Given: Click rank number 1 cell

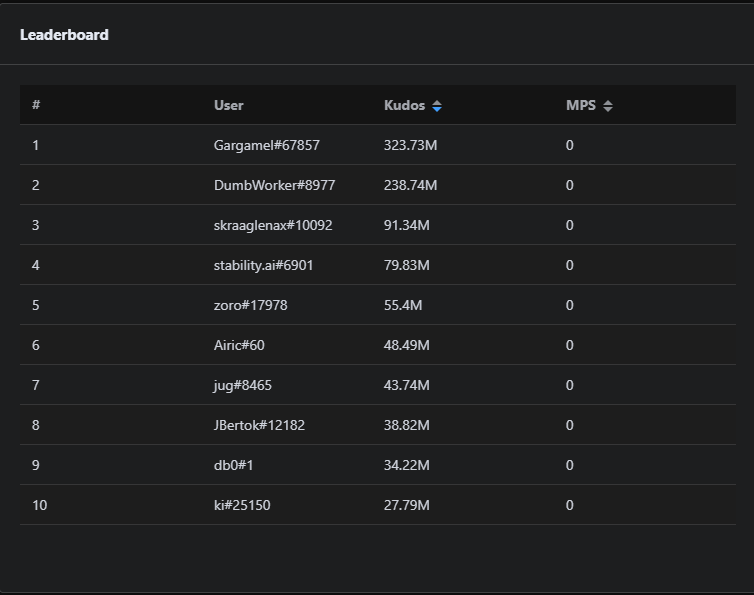Looking at the screenshot, I should point(36,145).
